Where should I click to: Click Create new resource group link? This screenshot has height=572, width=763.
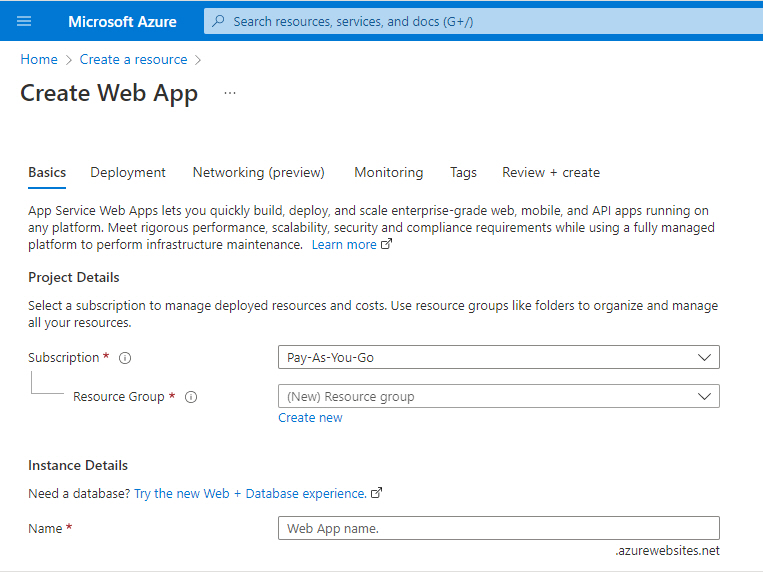310,418
